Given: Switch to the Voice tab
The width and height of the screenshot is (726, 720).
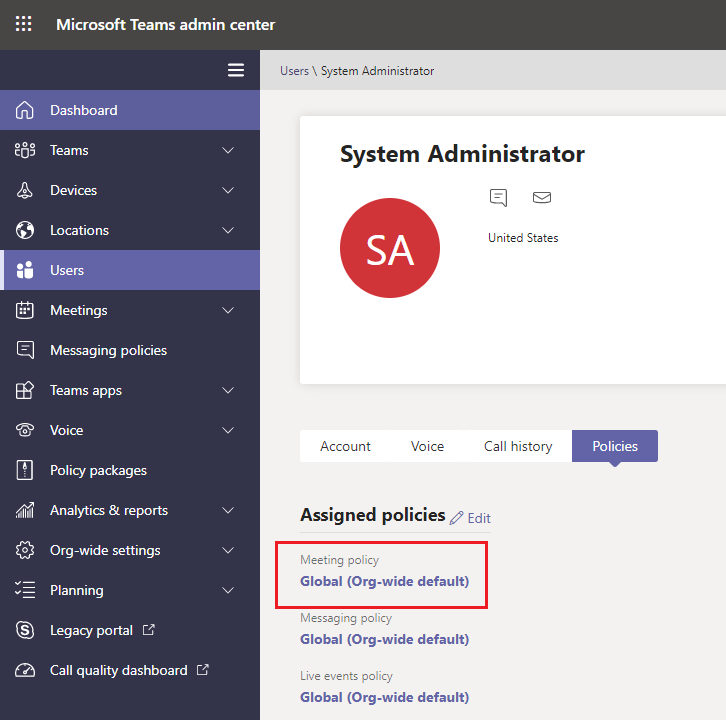Looking at the screenshot, I should tap(427, 446).
